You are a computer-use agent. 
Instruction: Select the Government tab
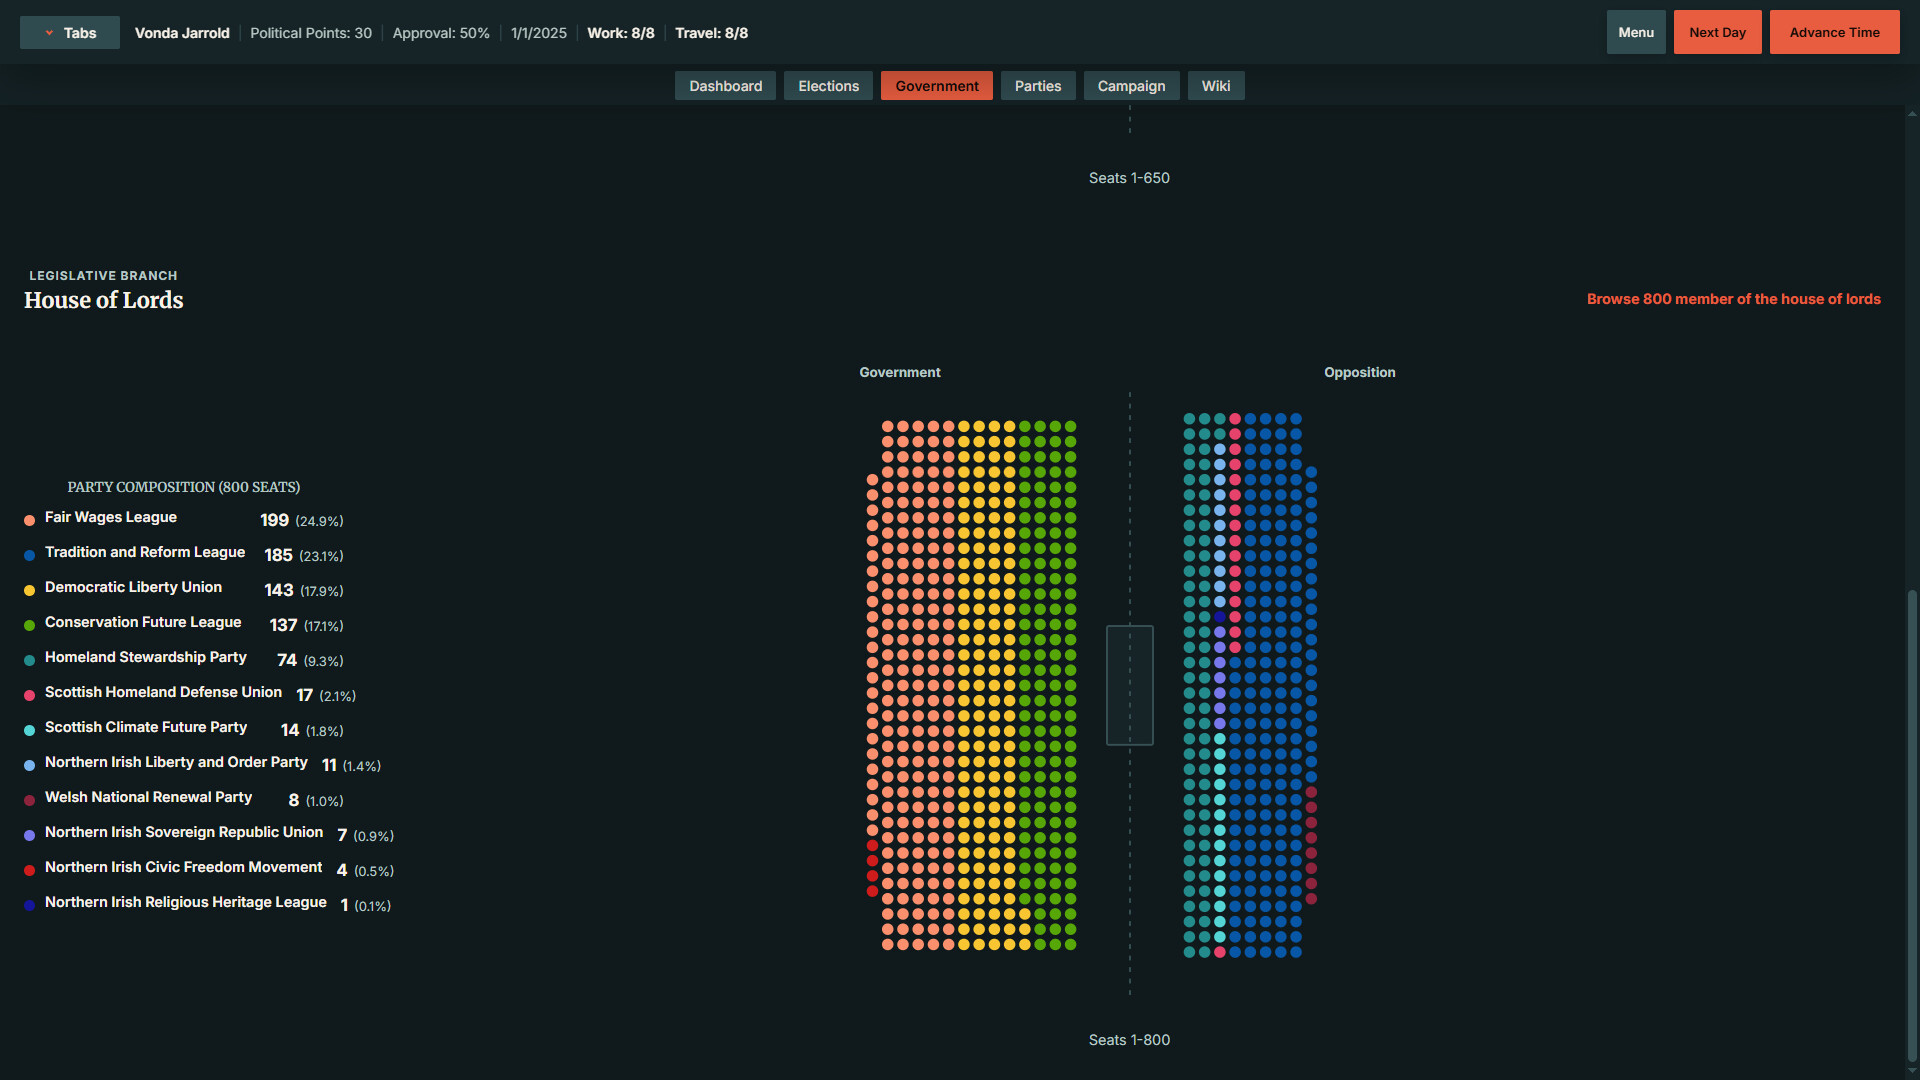(x=937, y=86)
